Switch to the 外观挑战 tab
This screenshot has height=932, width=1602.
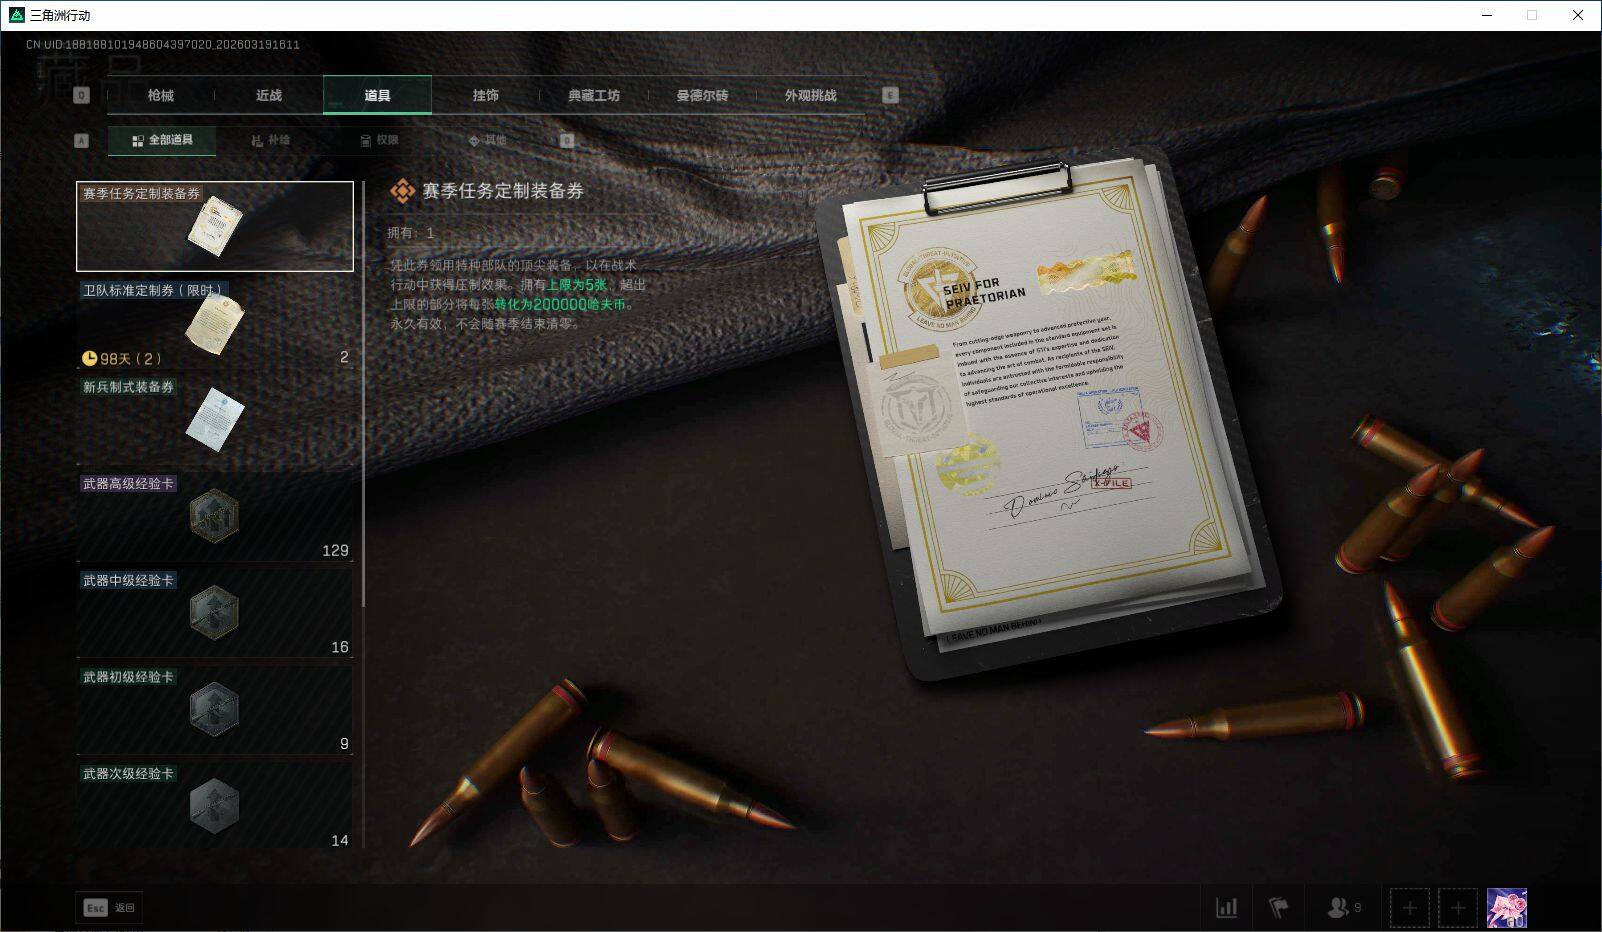click(810, 95)
